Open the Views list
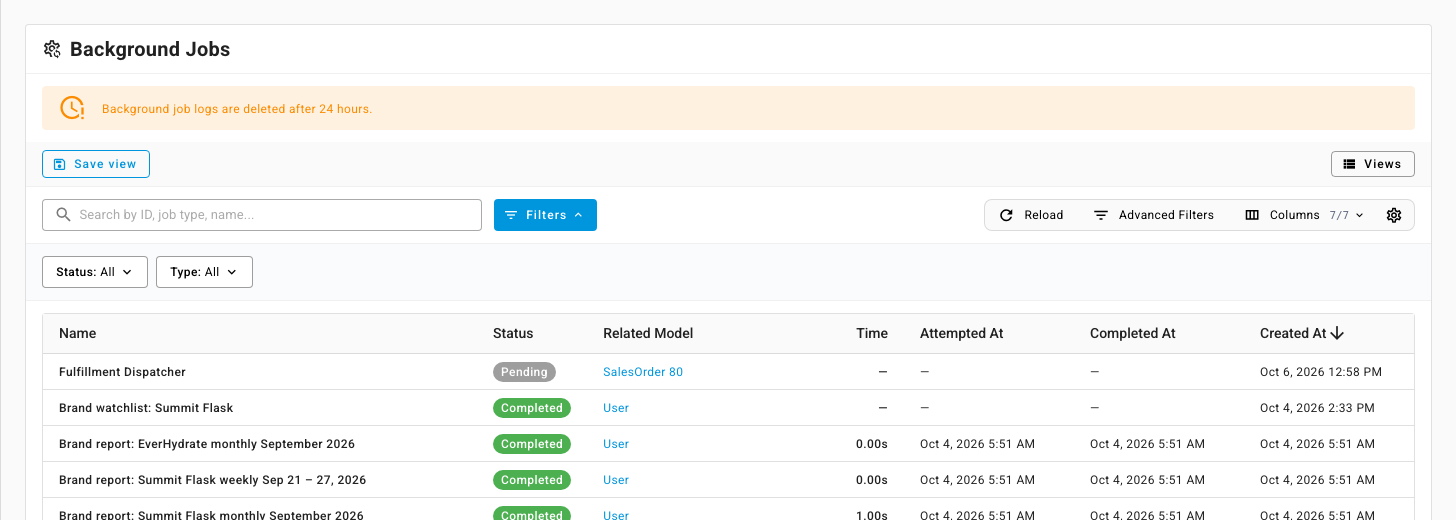1456x520 pixels. pyautogui.click(x=1372, y=164)
